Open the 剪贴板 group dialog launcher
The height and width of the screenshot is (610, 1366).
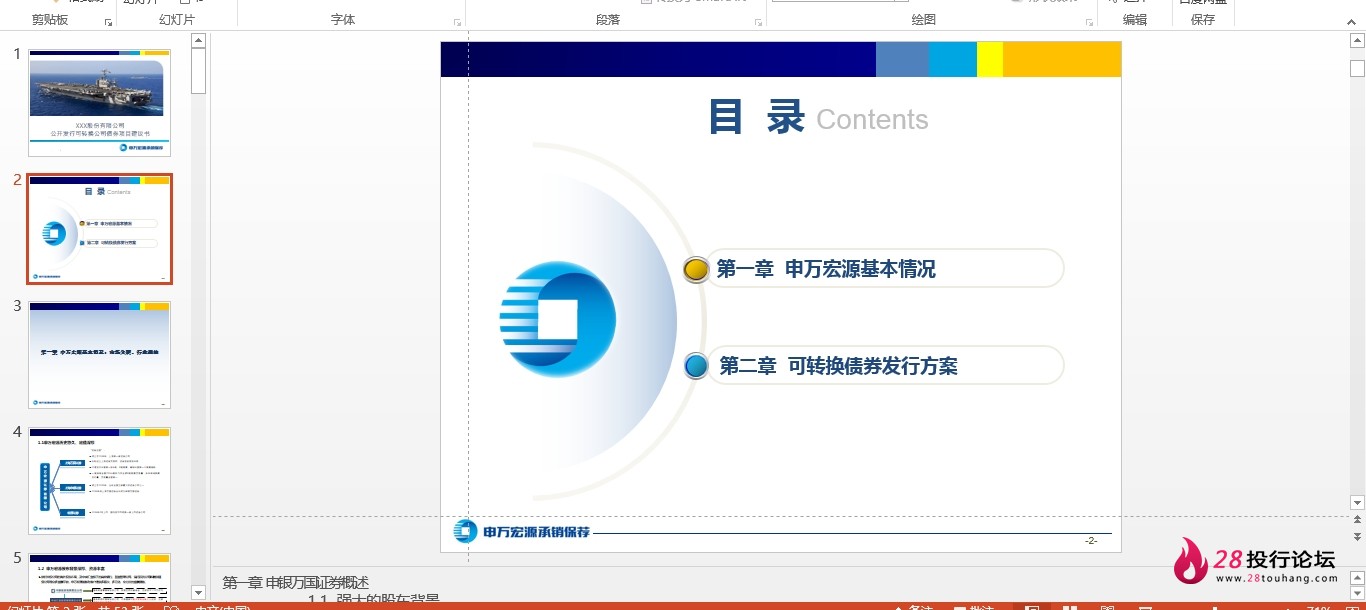click(x=109, y=22)
